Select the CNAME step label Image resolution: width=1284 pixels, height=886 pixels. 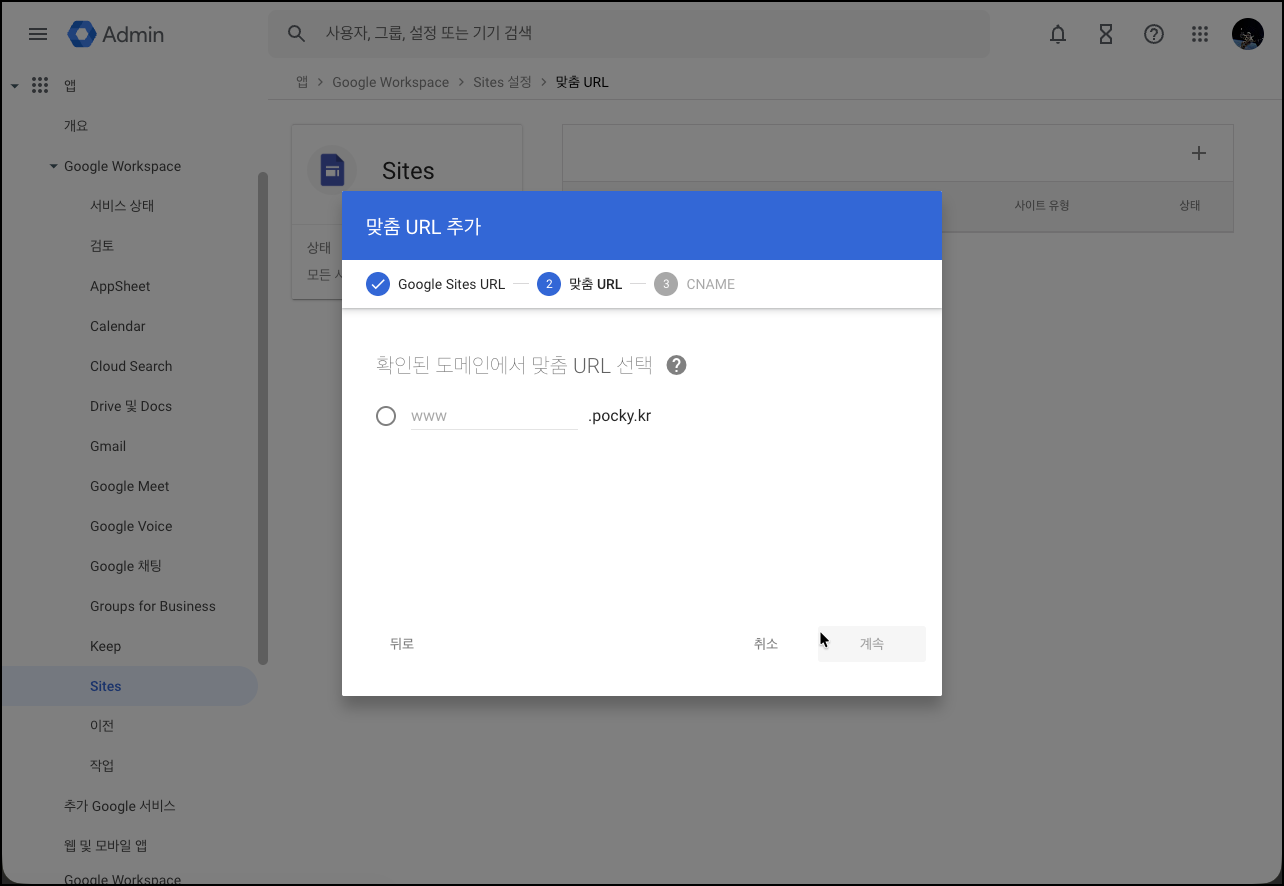tap(711, 284)
